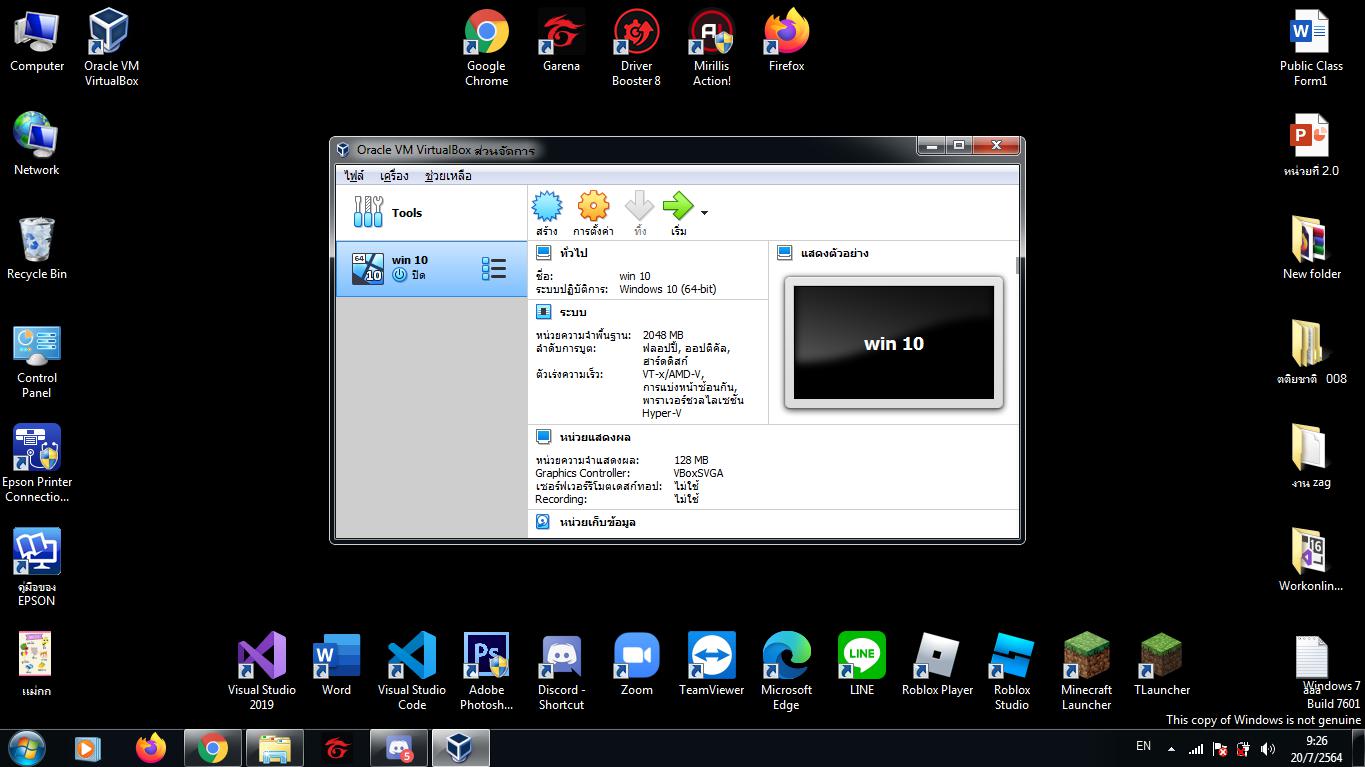Click the VBoxSVGA graphics controller value

pos(698,473)
